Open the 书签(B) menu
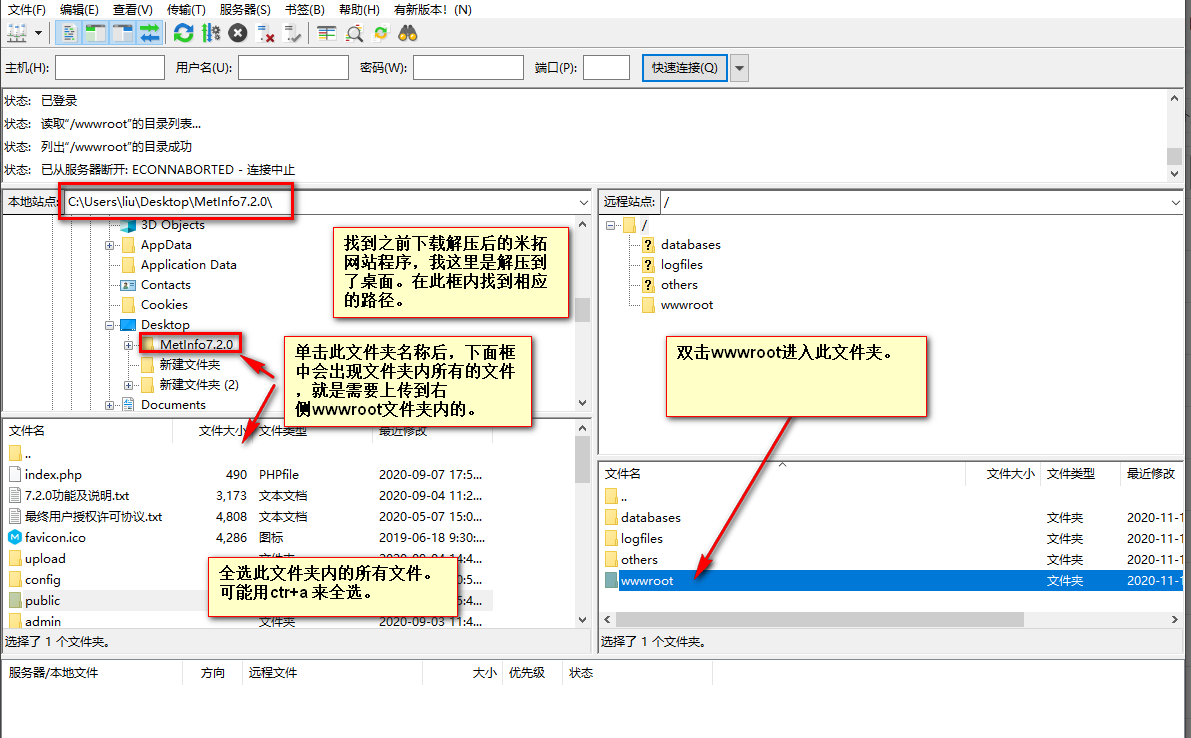1191x738 pixels. pos(305,9)
